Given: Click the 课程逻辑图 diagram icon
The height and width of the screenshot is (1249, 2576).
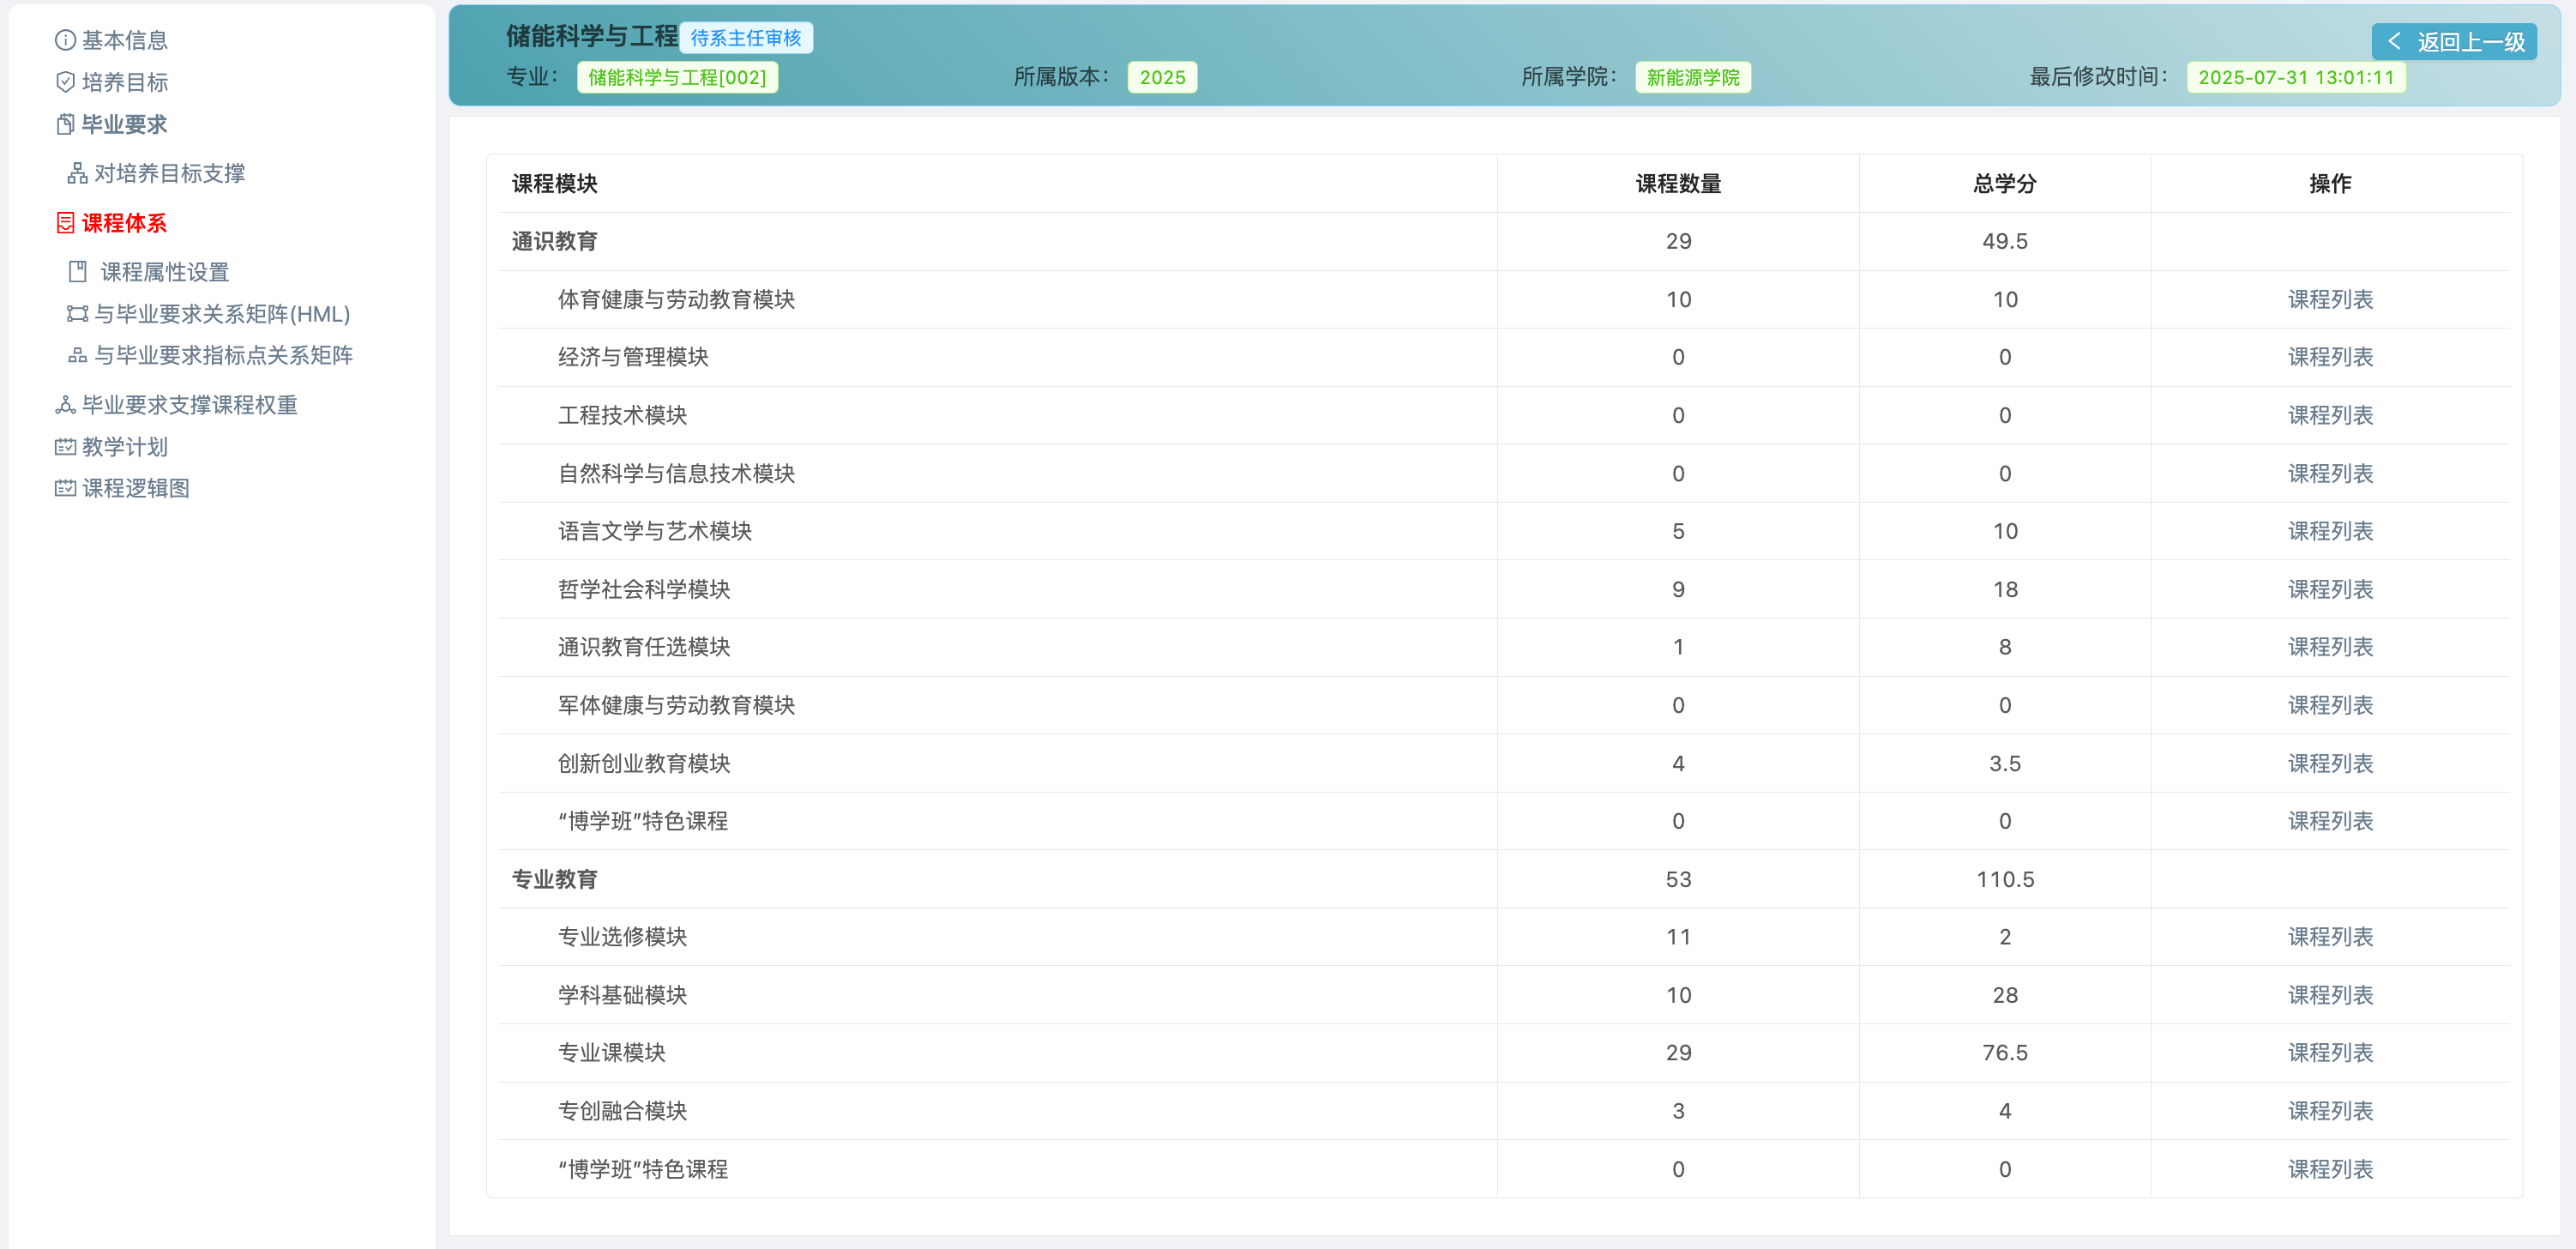Looking at the screenshot, I should [64, 488].
